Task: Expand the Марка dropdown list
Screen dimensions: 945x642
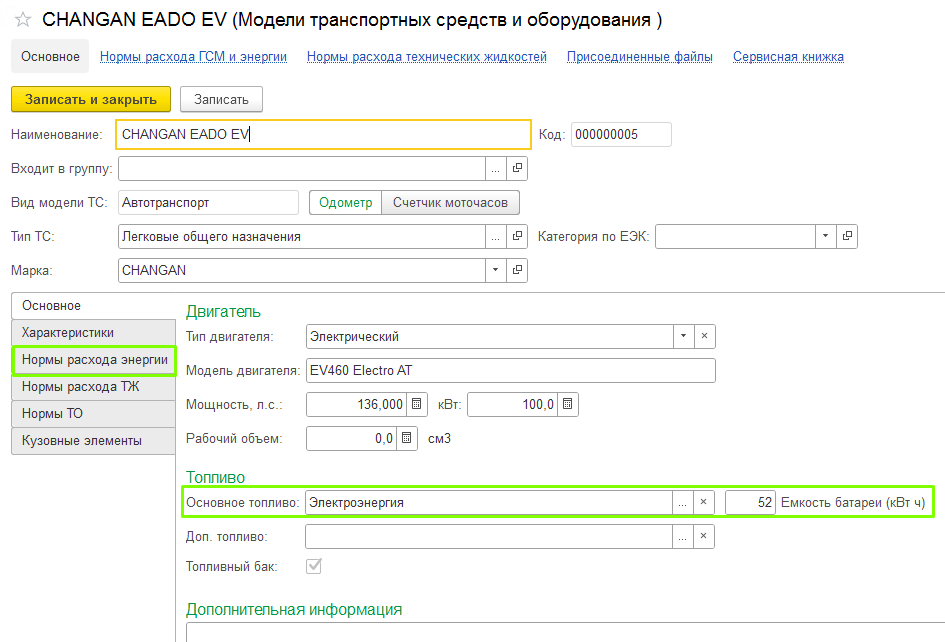Action: [x=496, y=270]
